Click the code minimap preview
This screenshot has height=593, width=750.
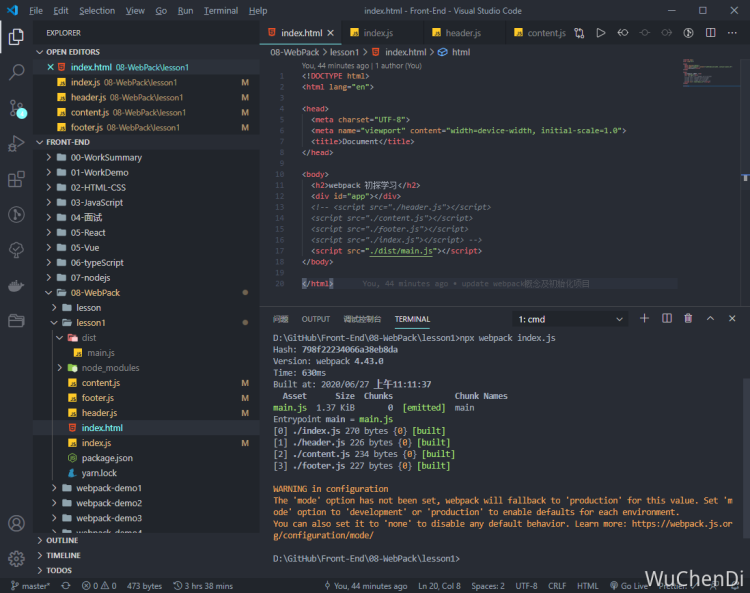(711, 72)
